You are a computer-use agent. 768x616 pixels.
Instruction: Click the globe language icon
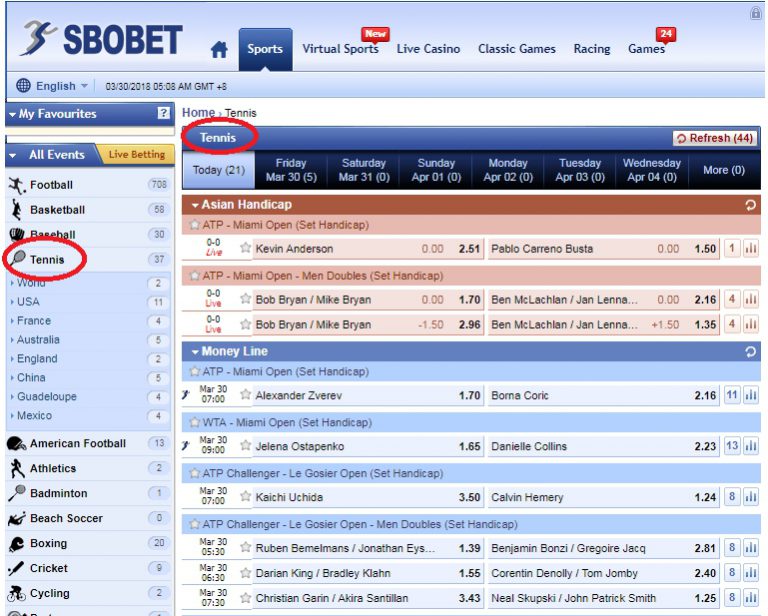[x=23, y=85]
